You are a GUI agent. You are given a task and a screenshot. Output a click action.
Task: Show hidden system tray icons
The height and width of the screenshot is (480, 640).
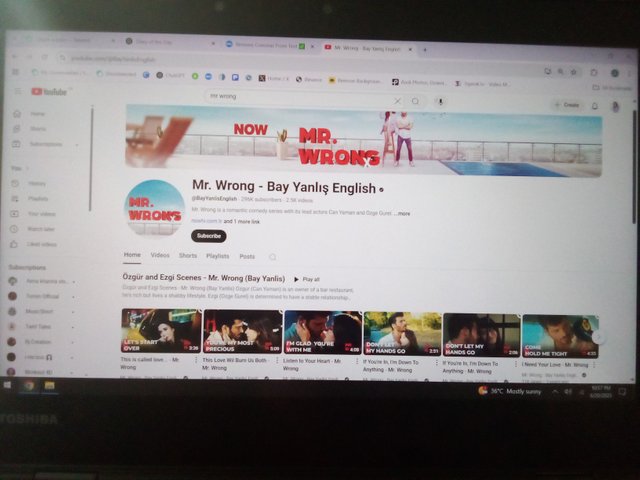(x=555, y=392)
